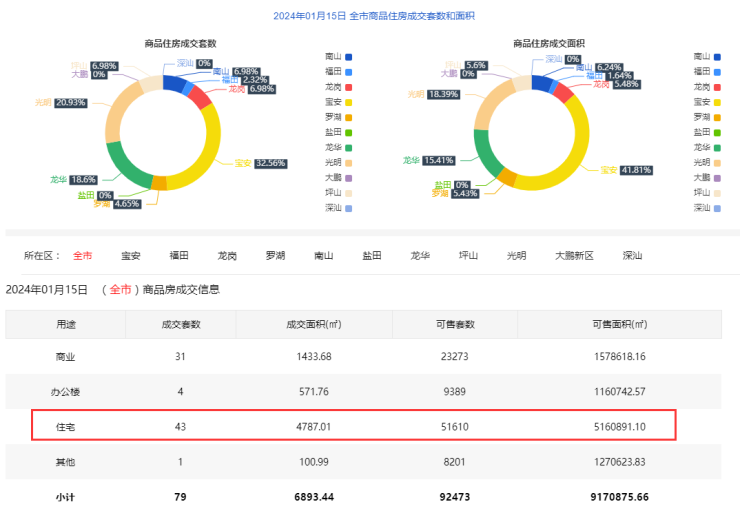
Task: Switch to the 宝安 district tab
Action: 131,256
